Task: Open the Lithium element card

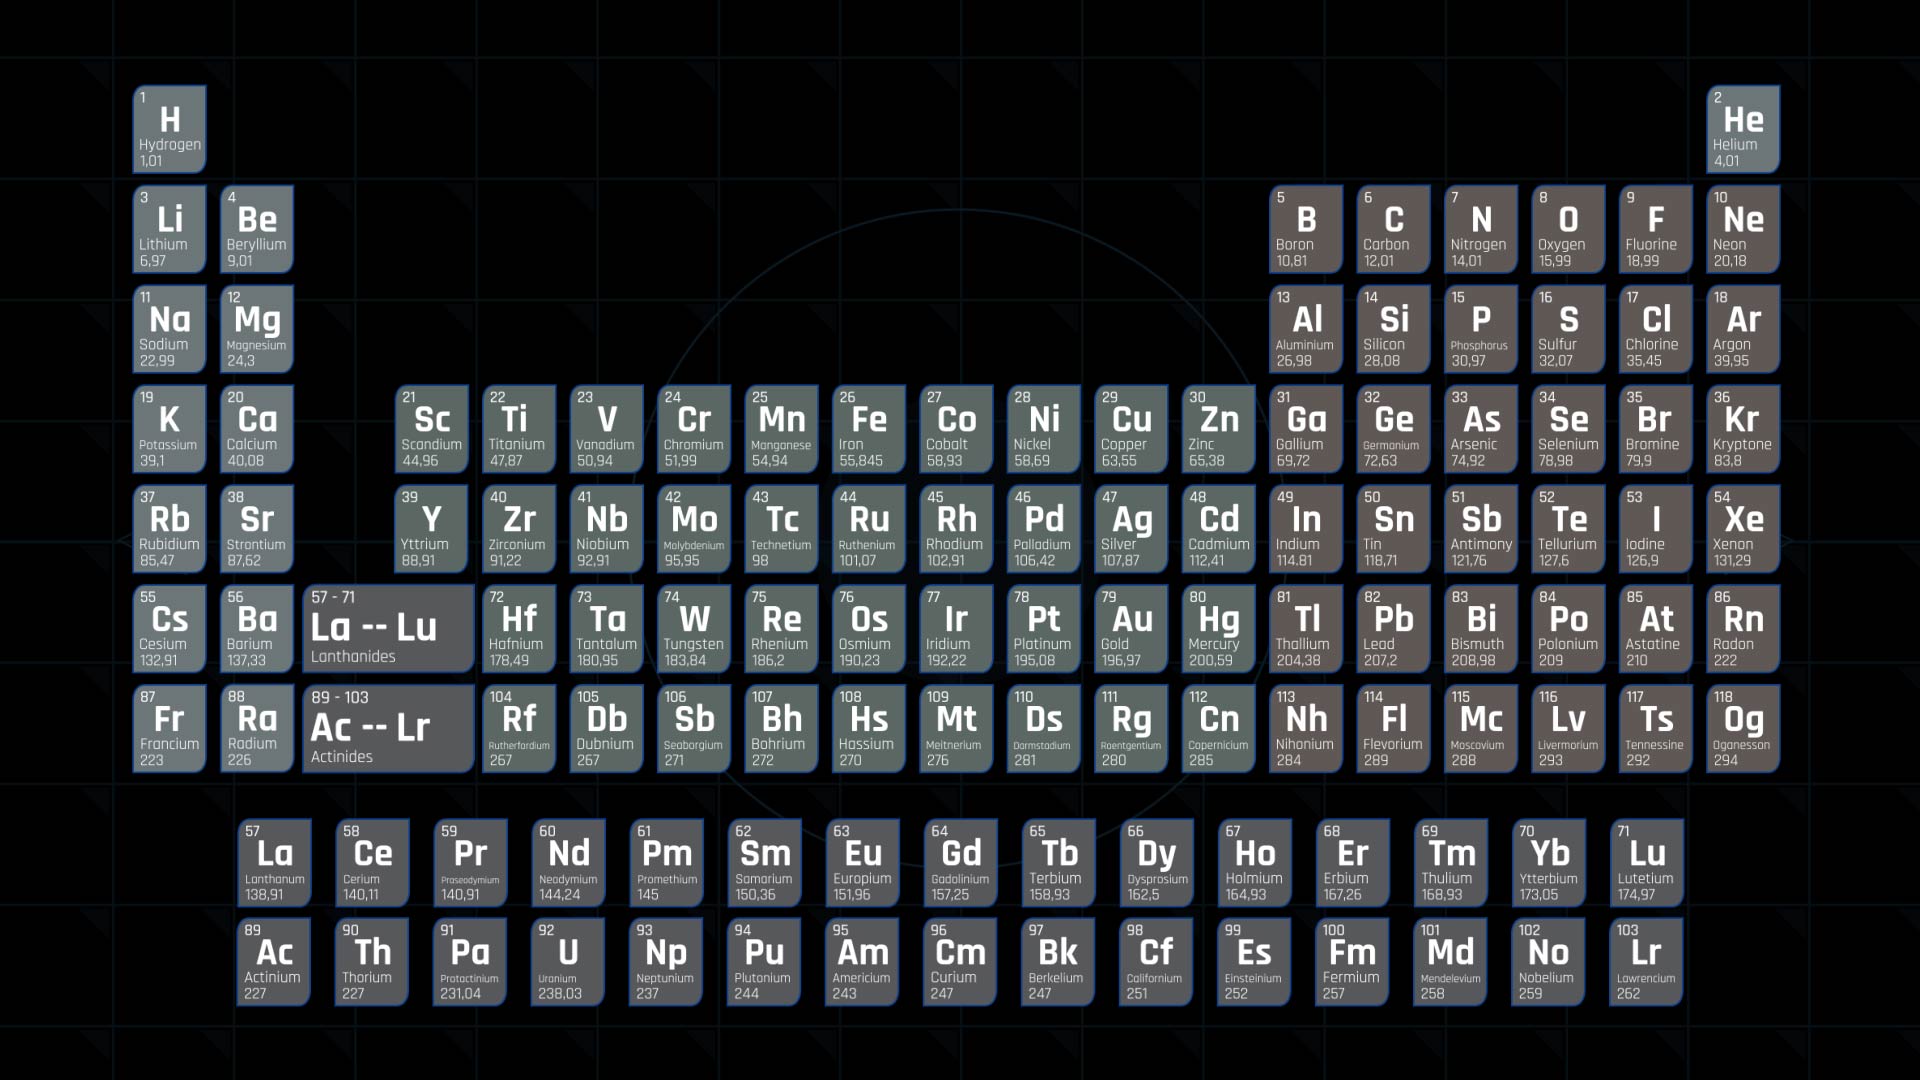Action: [170, 229]
